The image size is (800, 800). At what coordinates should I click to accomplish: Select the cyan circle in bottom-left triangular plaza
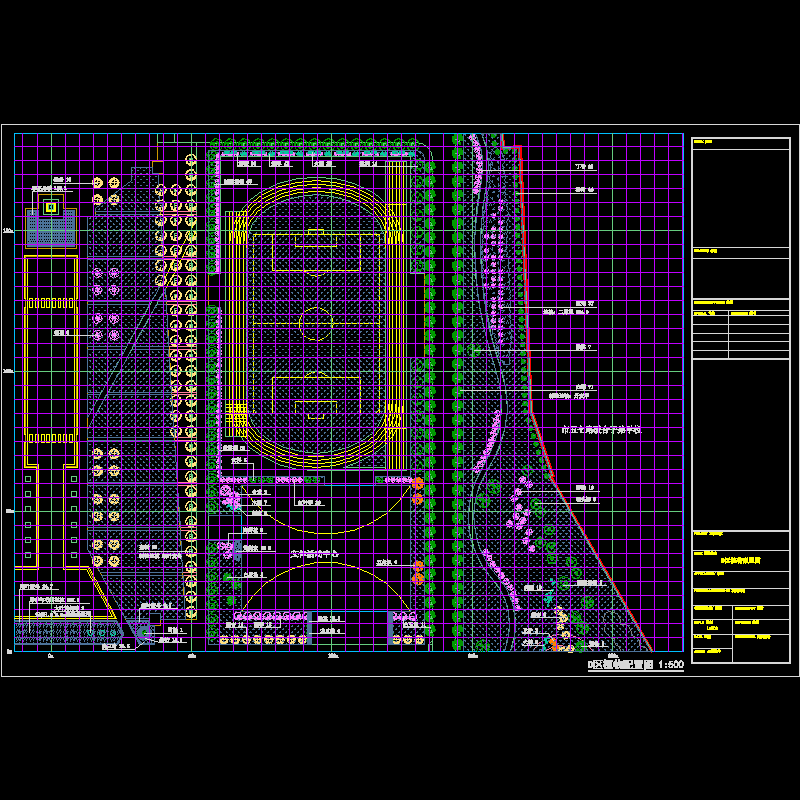143,630
